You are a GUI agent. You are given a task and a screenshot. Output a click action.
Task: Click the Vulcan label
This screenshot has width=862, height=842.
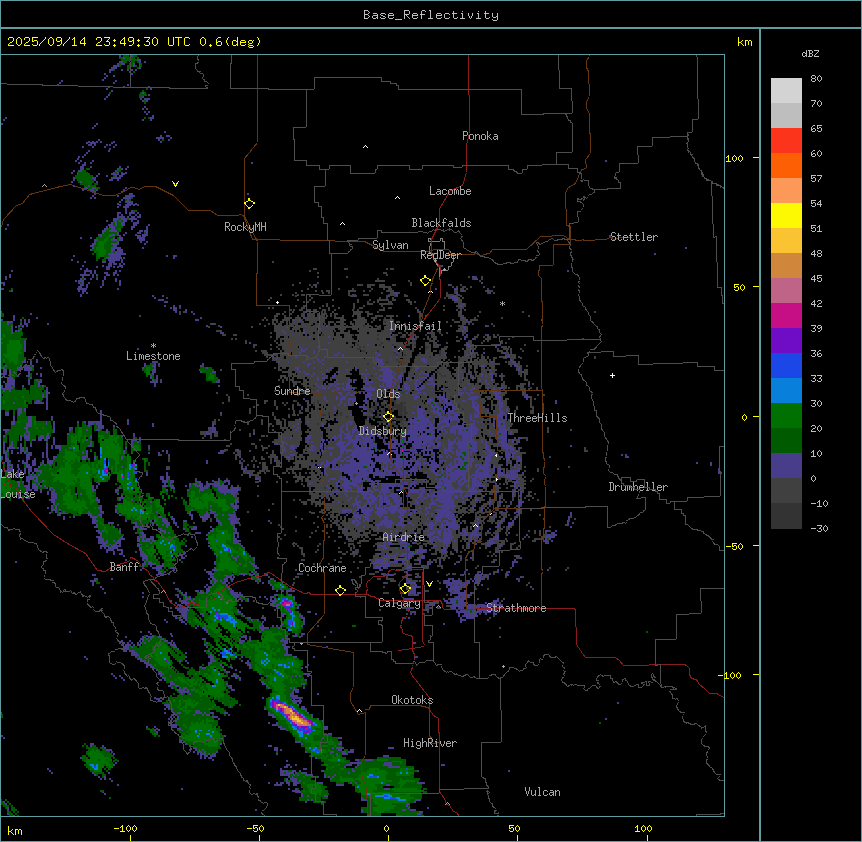542,792
